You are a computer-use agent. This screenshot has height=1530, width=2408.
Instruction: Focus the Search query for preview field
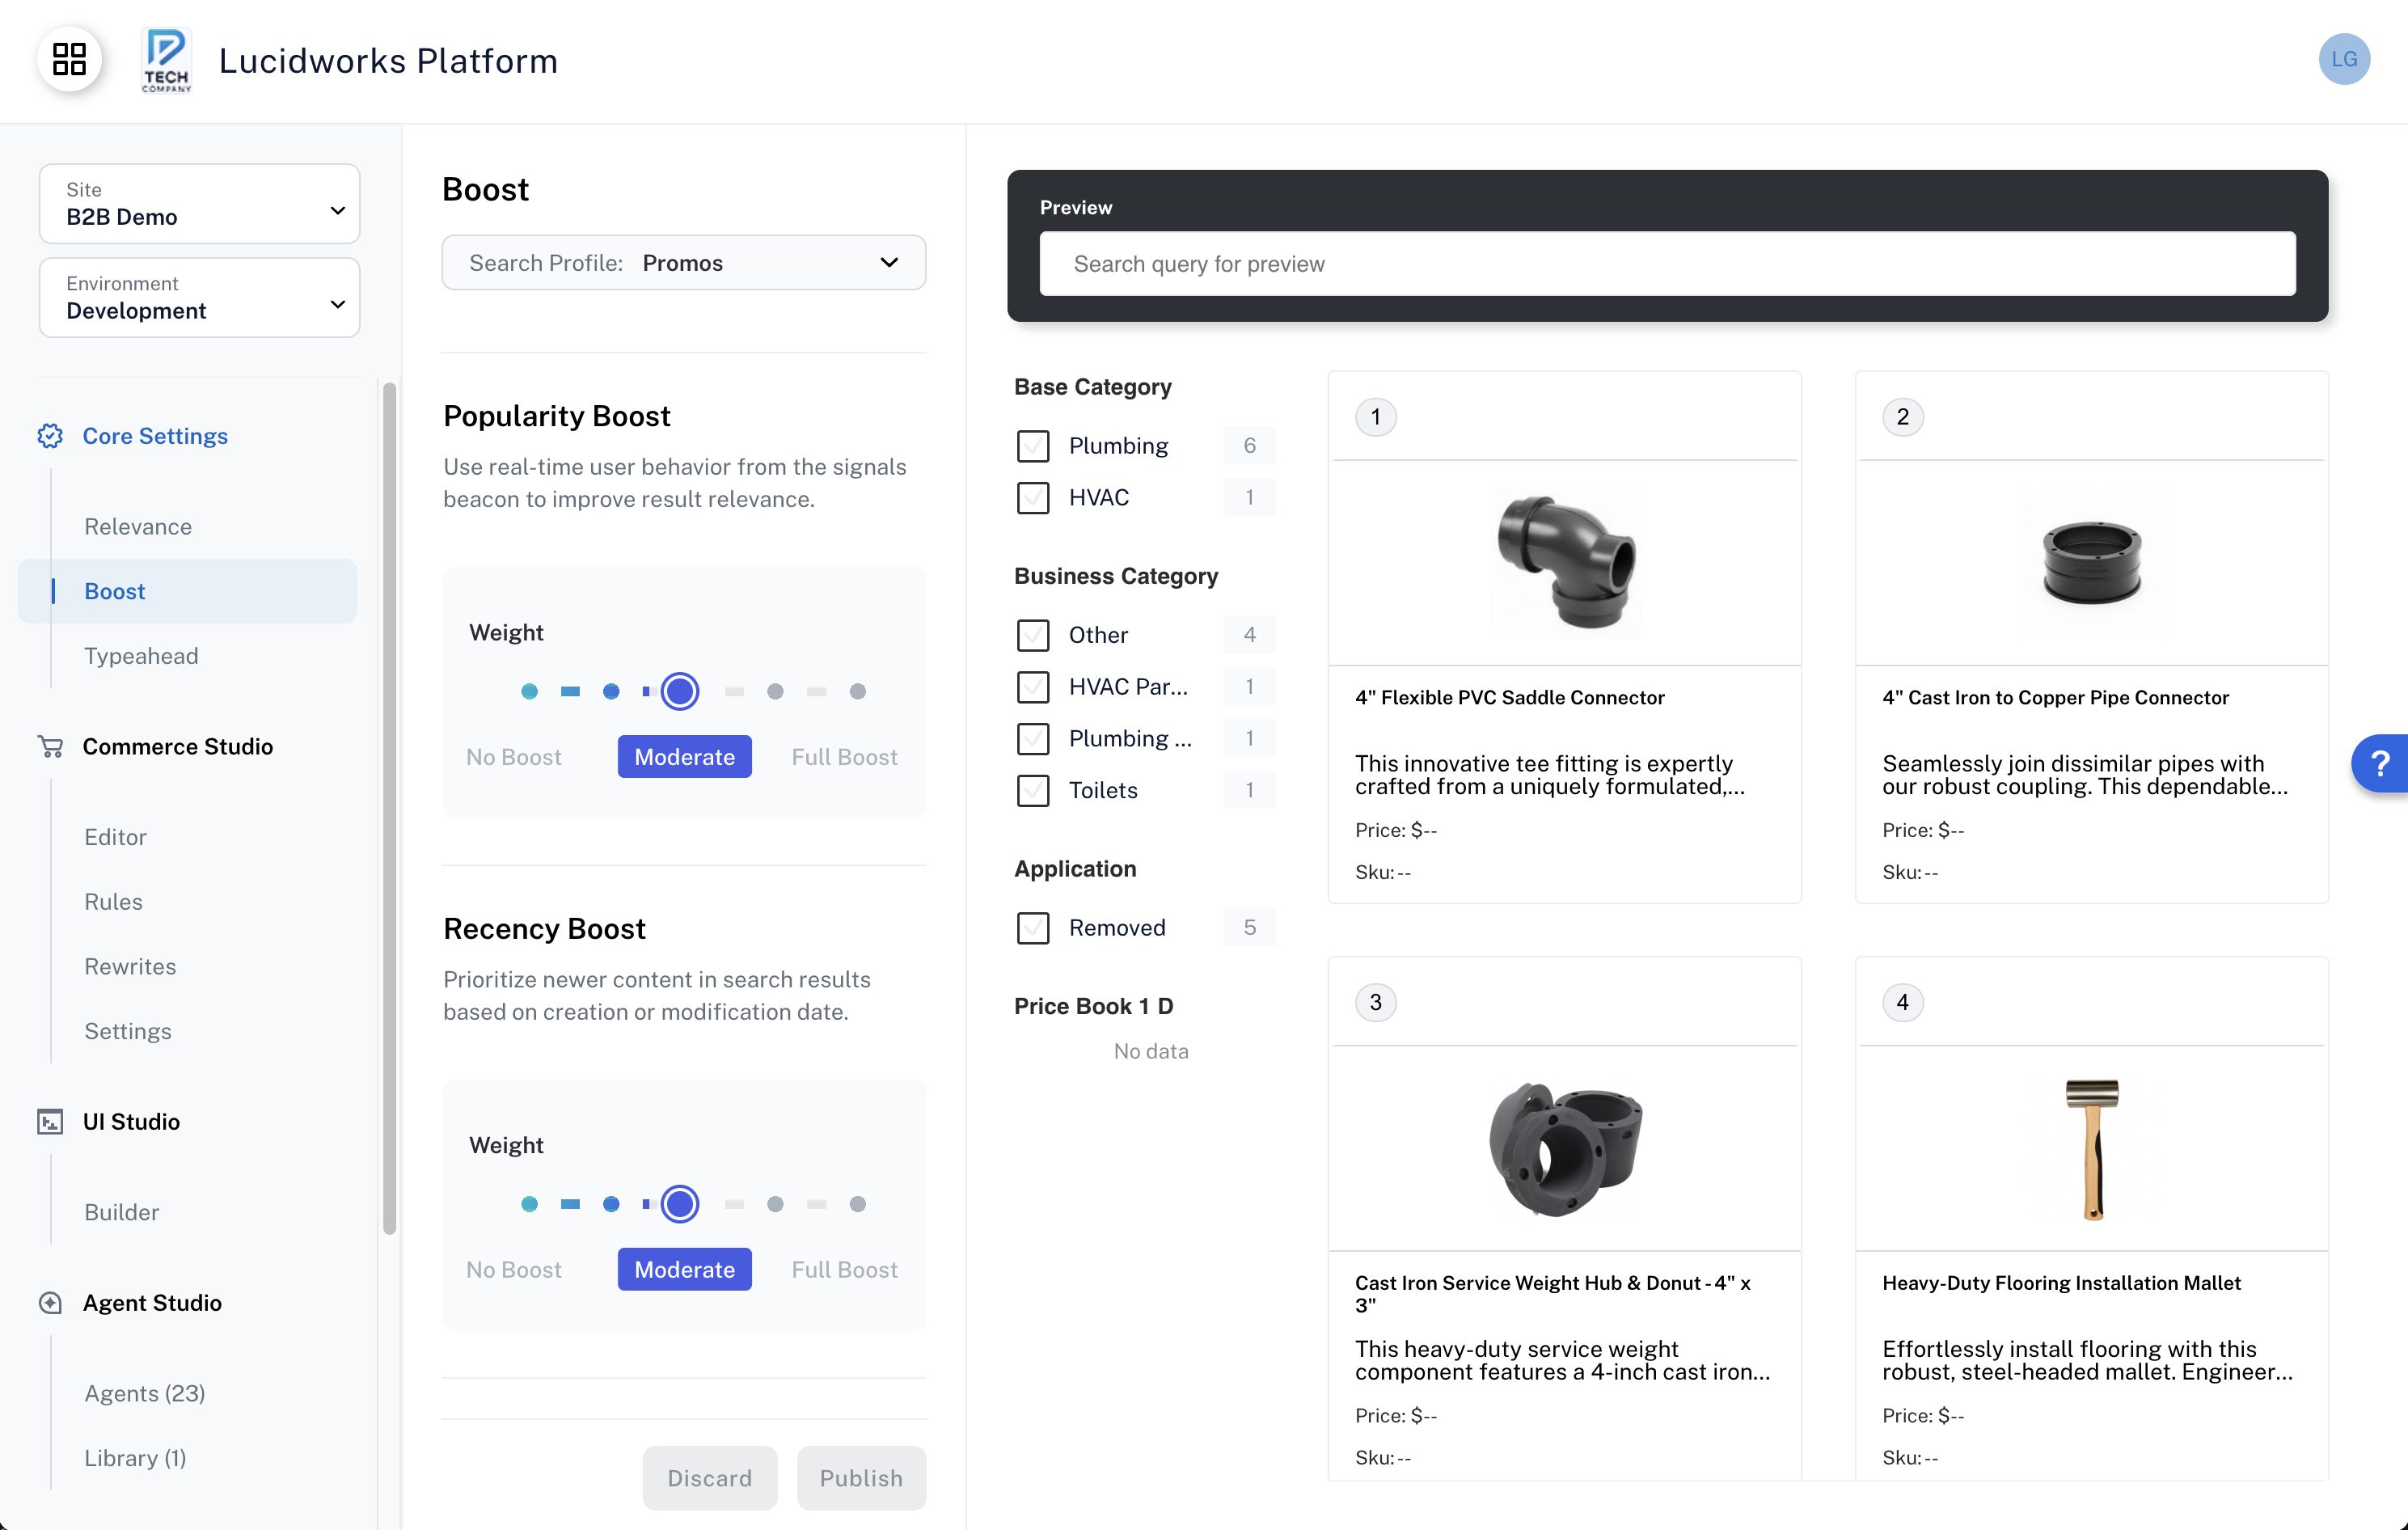click(1667, 264)
